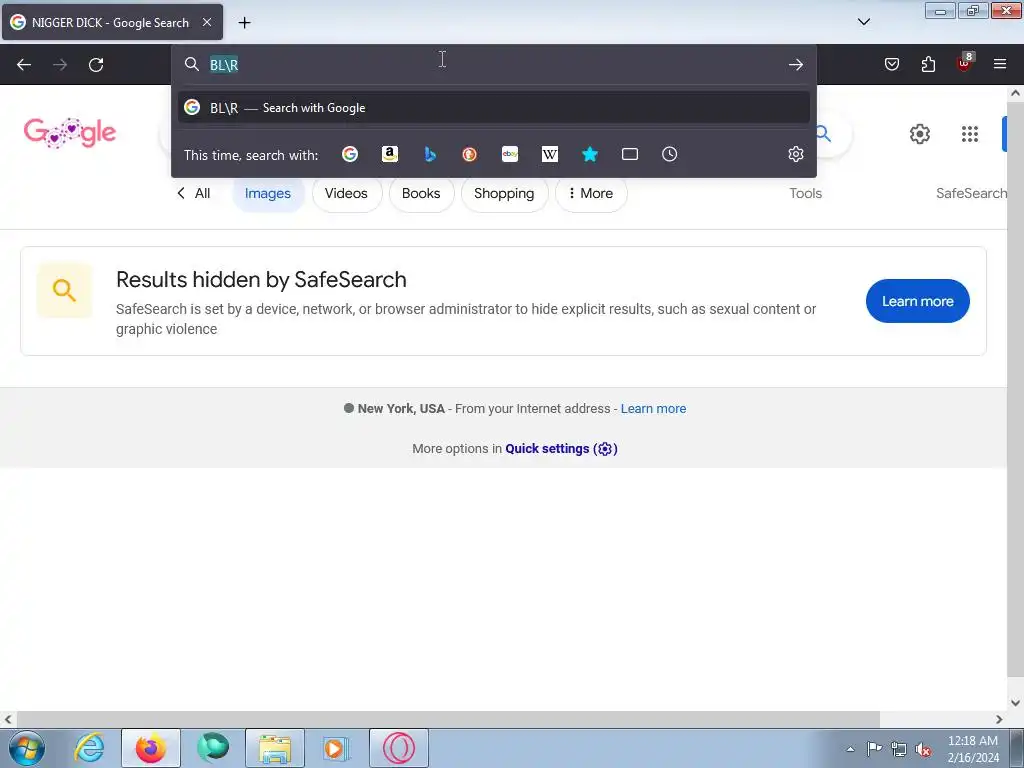The width and height of the screenshot is (1024, 768).
Task: Open the Google apps grid
Action: pyautogui.click(x=970, y=134)
